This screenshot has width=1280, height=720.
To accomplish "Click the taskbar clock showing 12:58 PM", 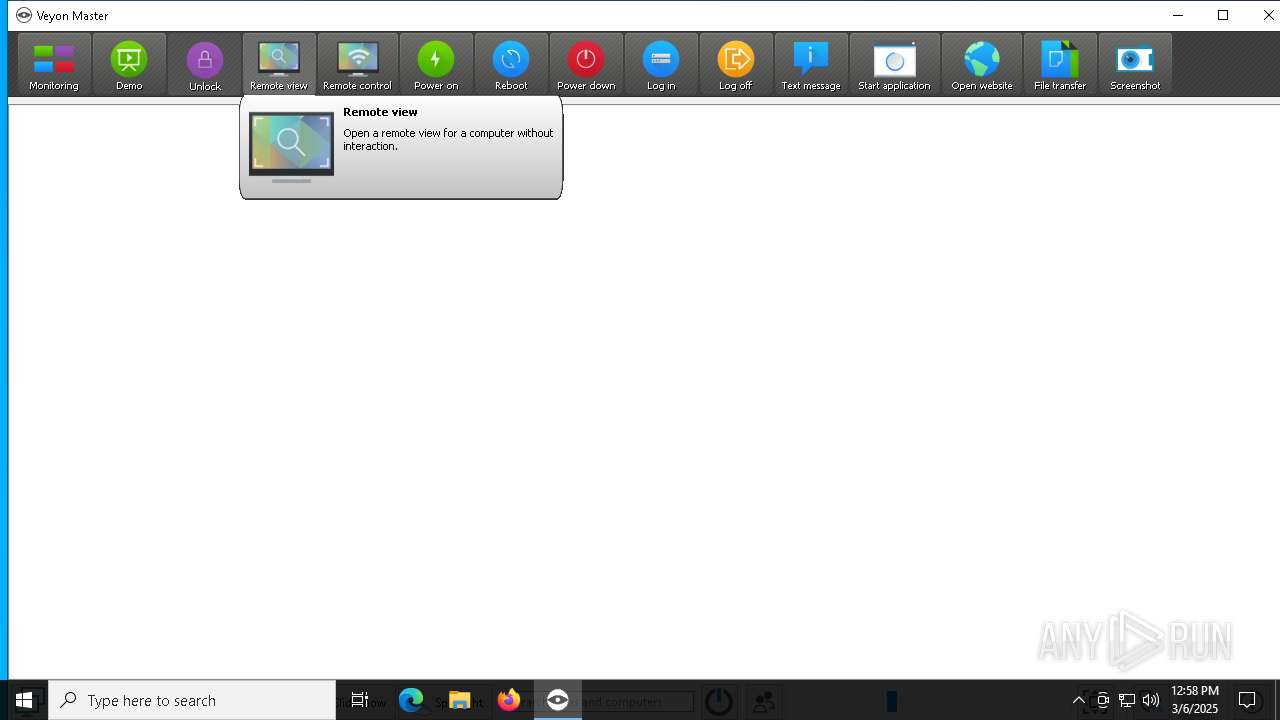I will point(1195,700).
